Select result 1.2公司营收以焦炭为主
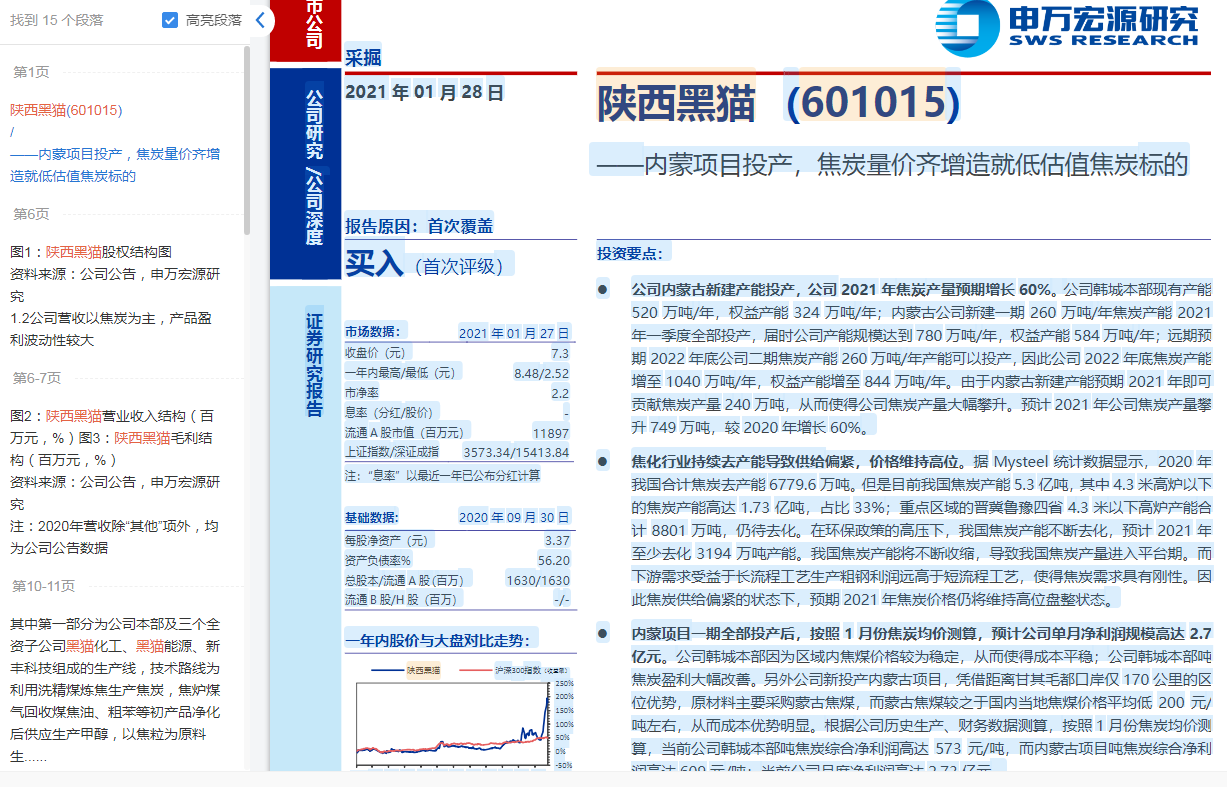The height and width of the screenshot is (787, 1227). point(111,329)
